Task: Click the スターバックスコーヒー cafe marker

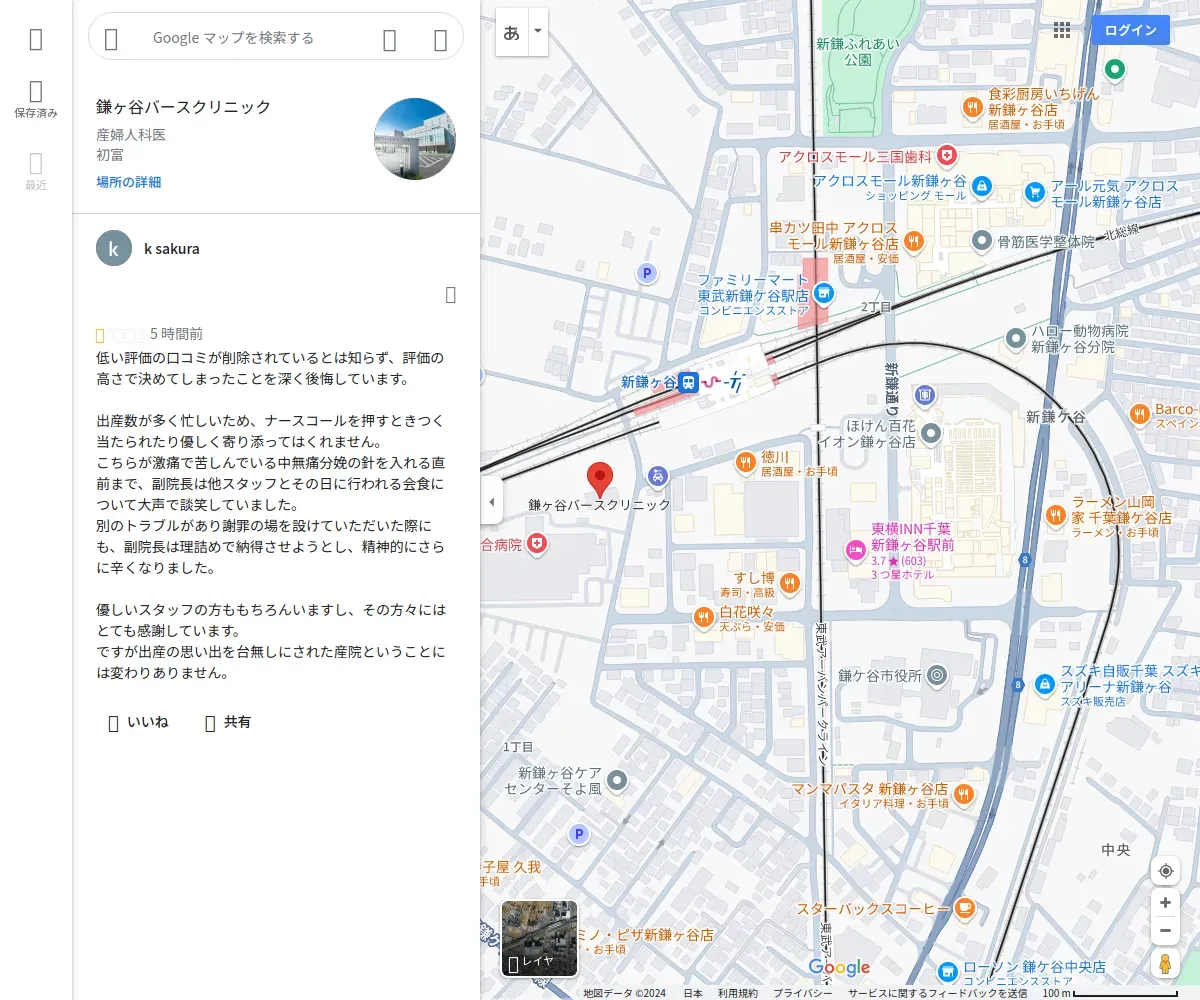Action: point(964,907)
